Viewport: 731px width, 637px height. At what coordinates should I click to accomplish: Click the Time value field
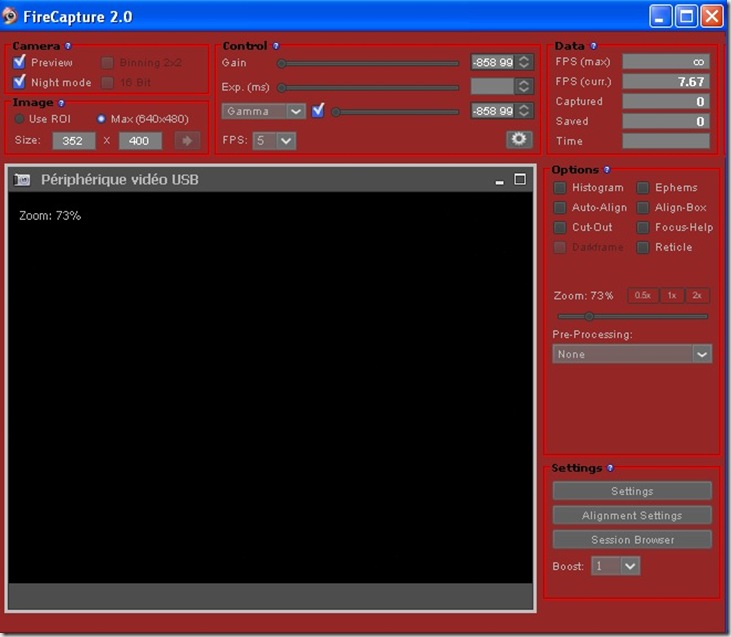pos(666,141)
